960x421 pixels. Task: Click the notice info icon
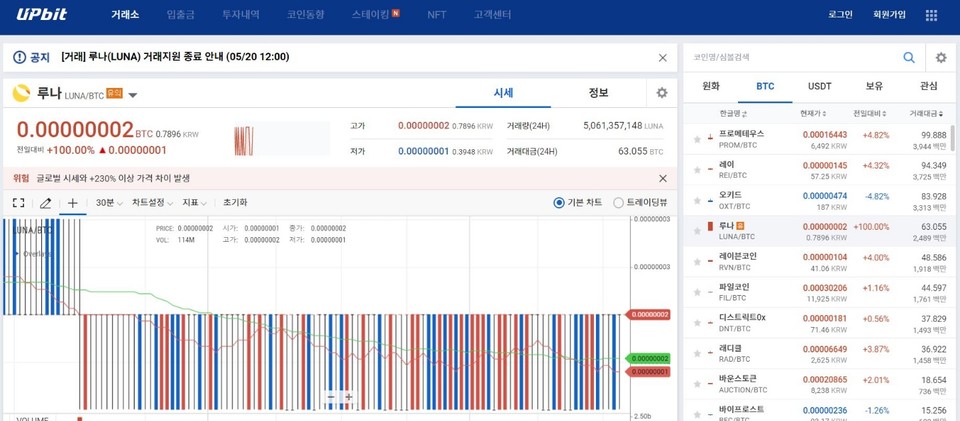[18, 57]
